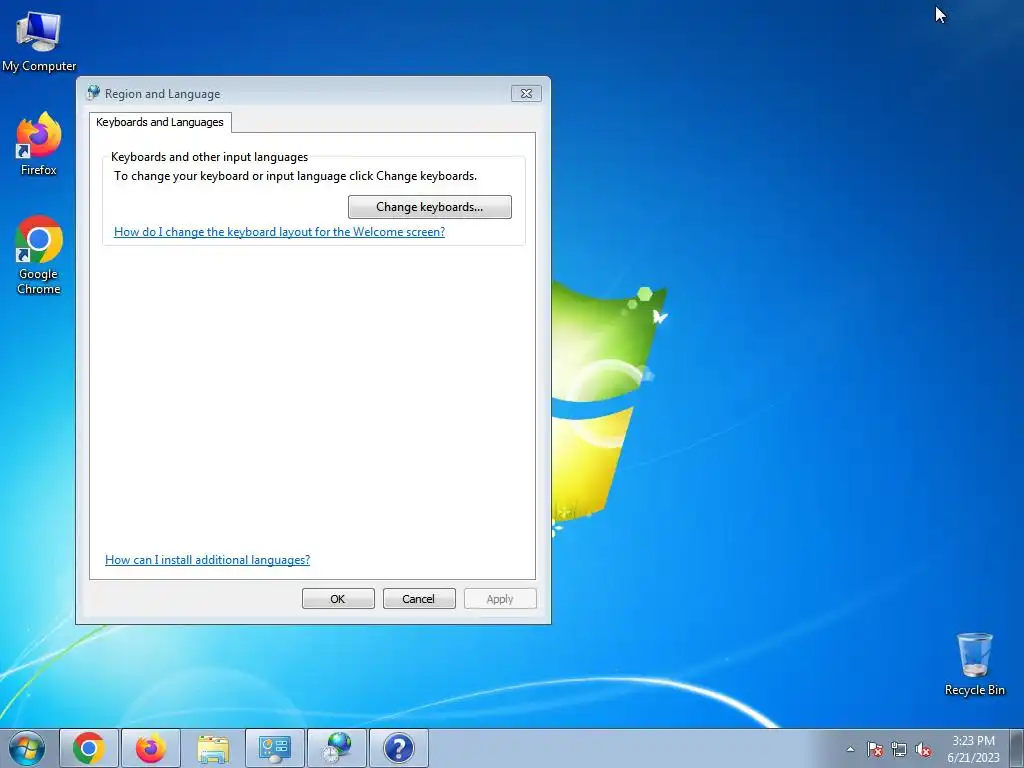Image resolution: width=1024 pixels, height=768 pixels.
Task: Click the greyed-out Apply button
Action: tap(500, 599)
